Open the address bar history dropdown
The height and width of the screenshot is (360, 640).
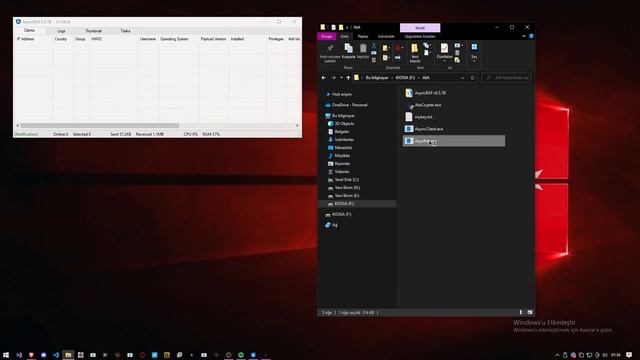point(462,78)
